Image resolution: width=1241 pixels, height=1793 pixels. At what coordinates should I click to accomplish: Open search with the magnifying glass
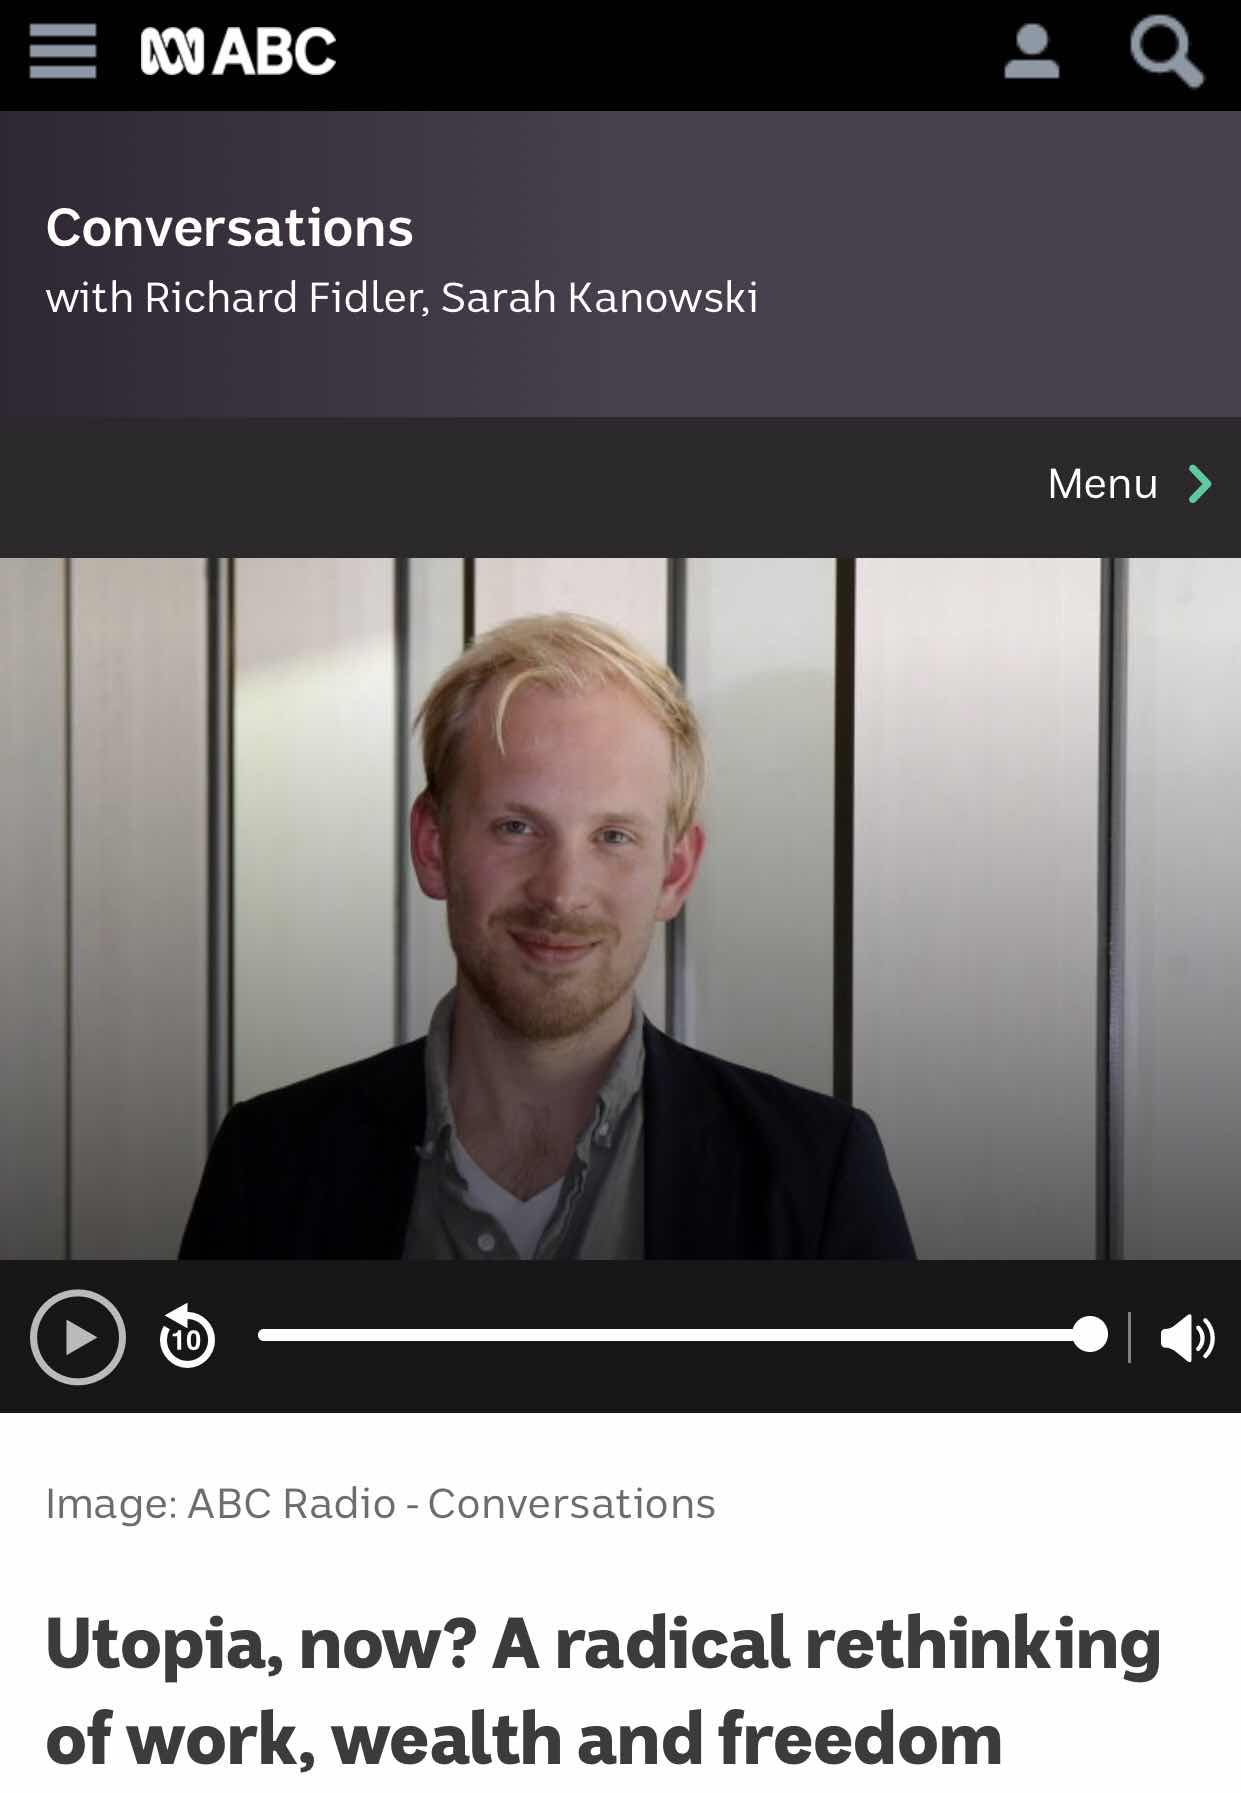pos(1166,54)
